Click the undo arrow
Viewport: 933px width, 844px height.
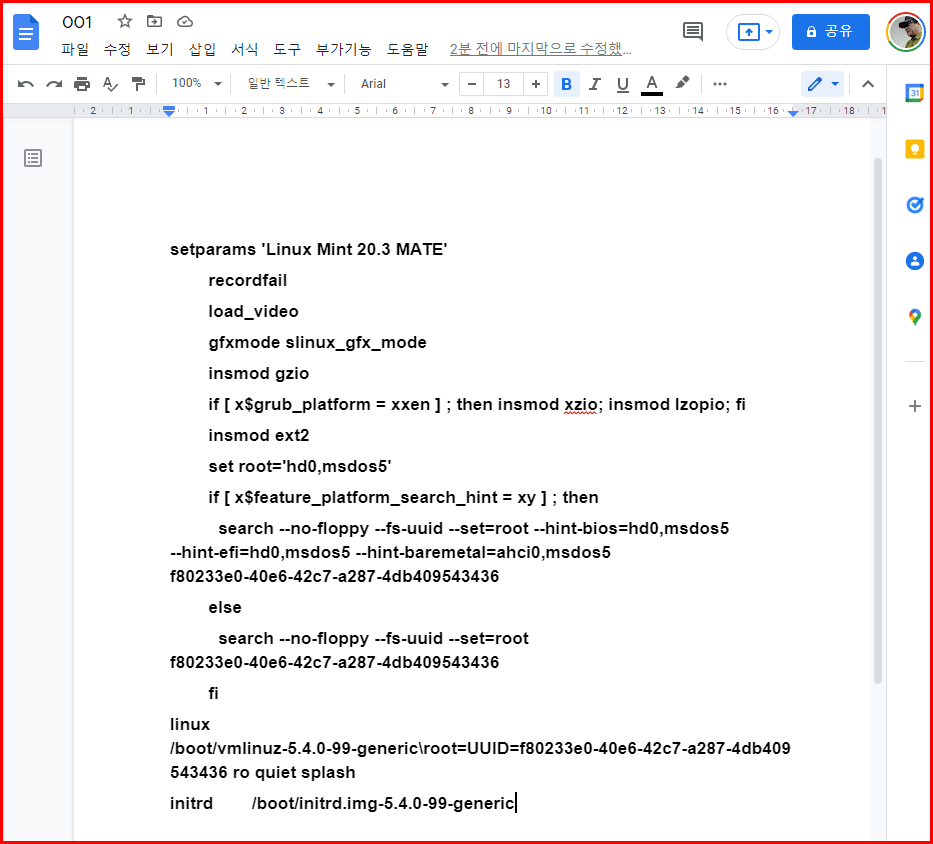coord(26,84)
